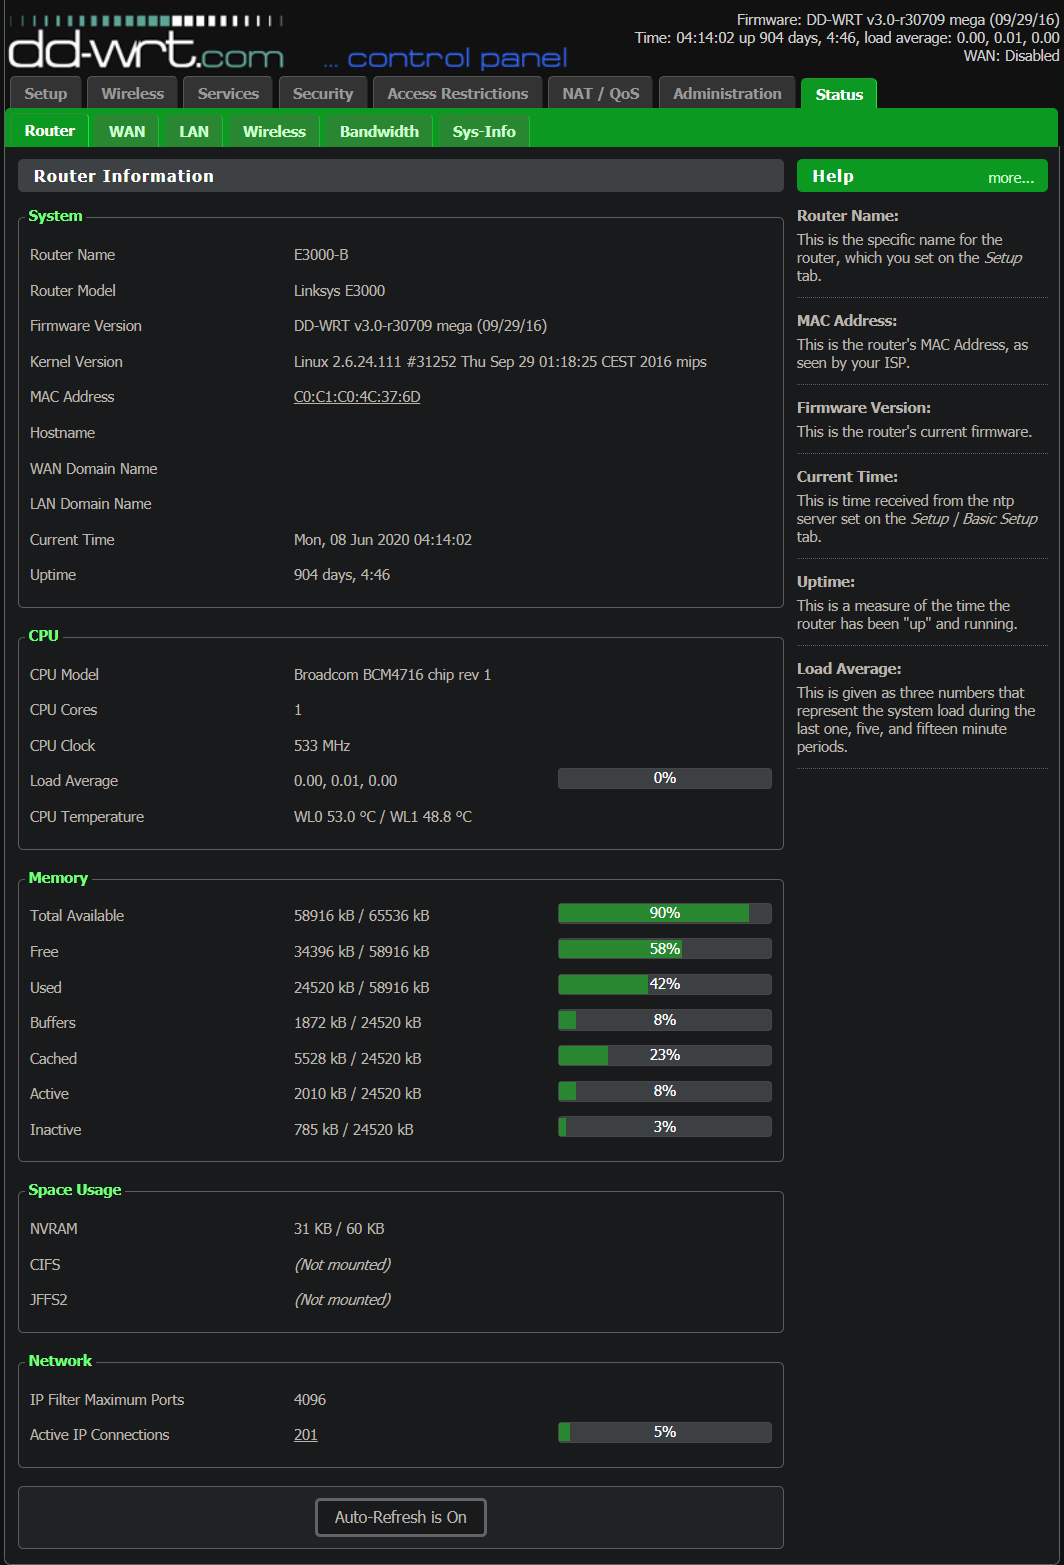
Task: Open the WAN status sub-tab
Action: [x=126, y=130]
